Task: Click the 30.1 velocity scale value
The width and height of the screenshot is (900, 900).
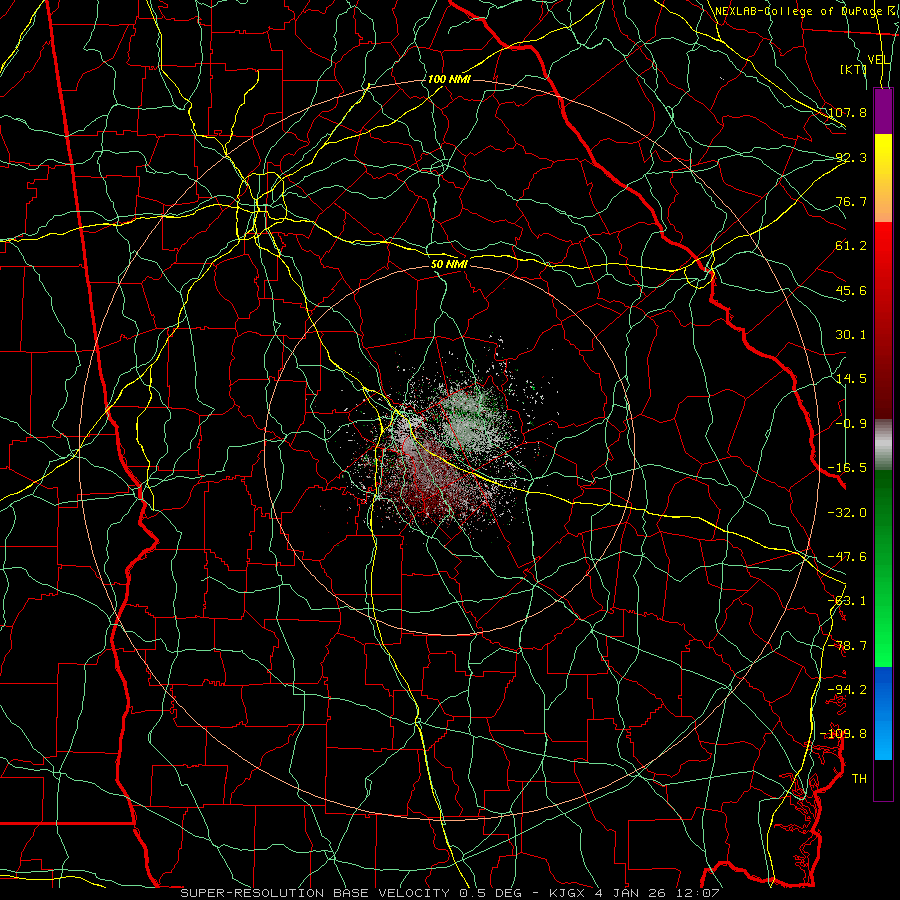Action: (x=851, y=335)
